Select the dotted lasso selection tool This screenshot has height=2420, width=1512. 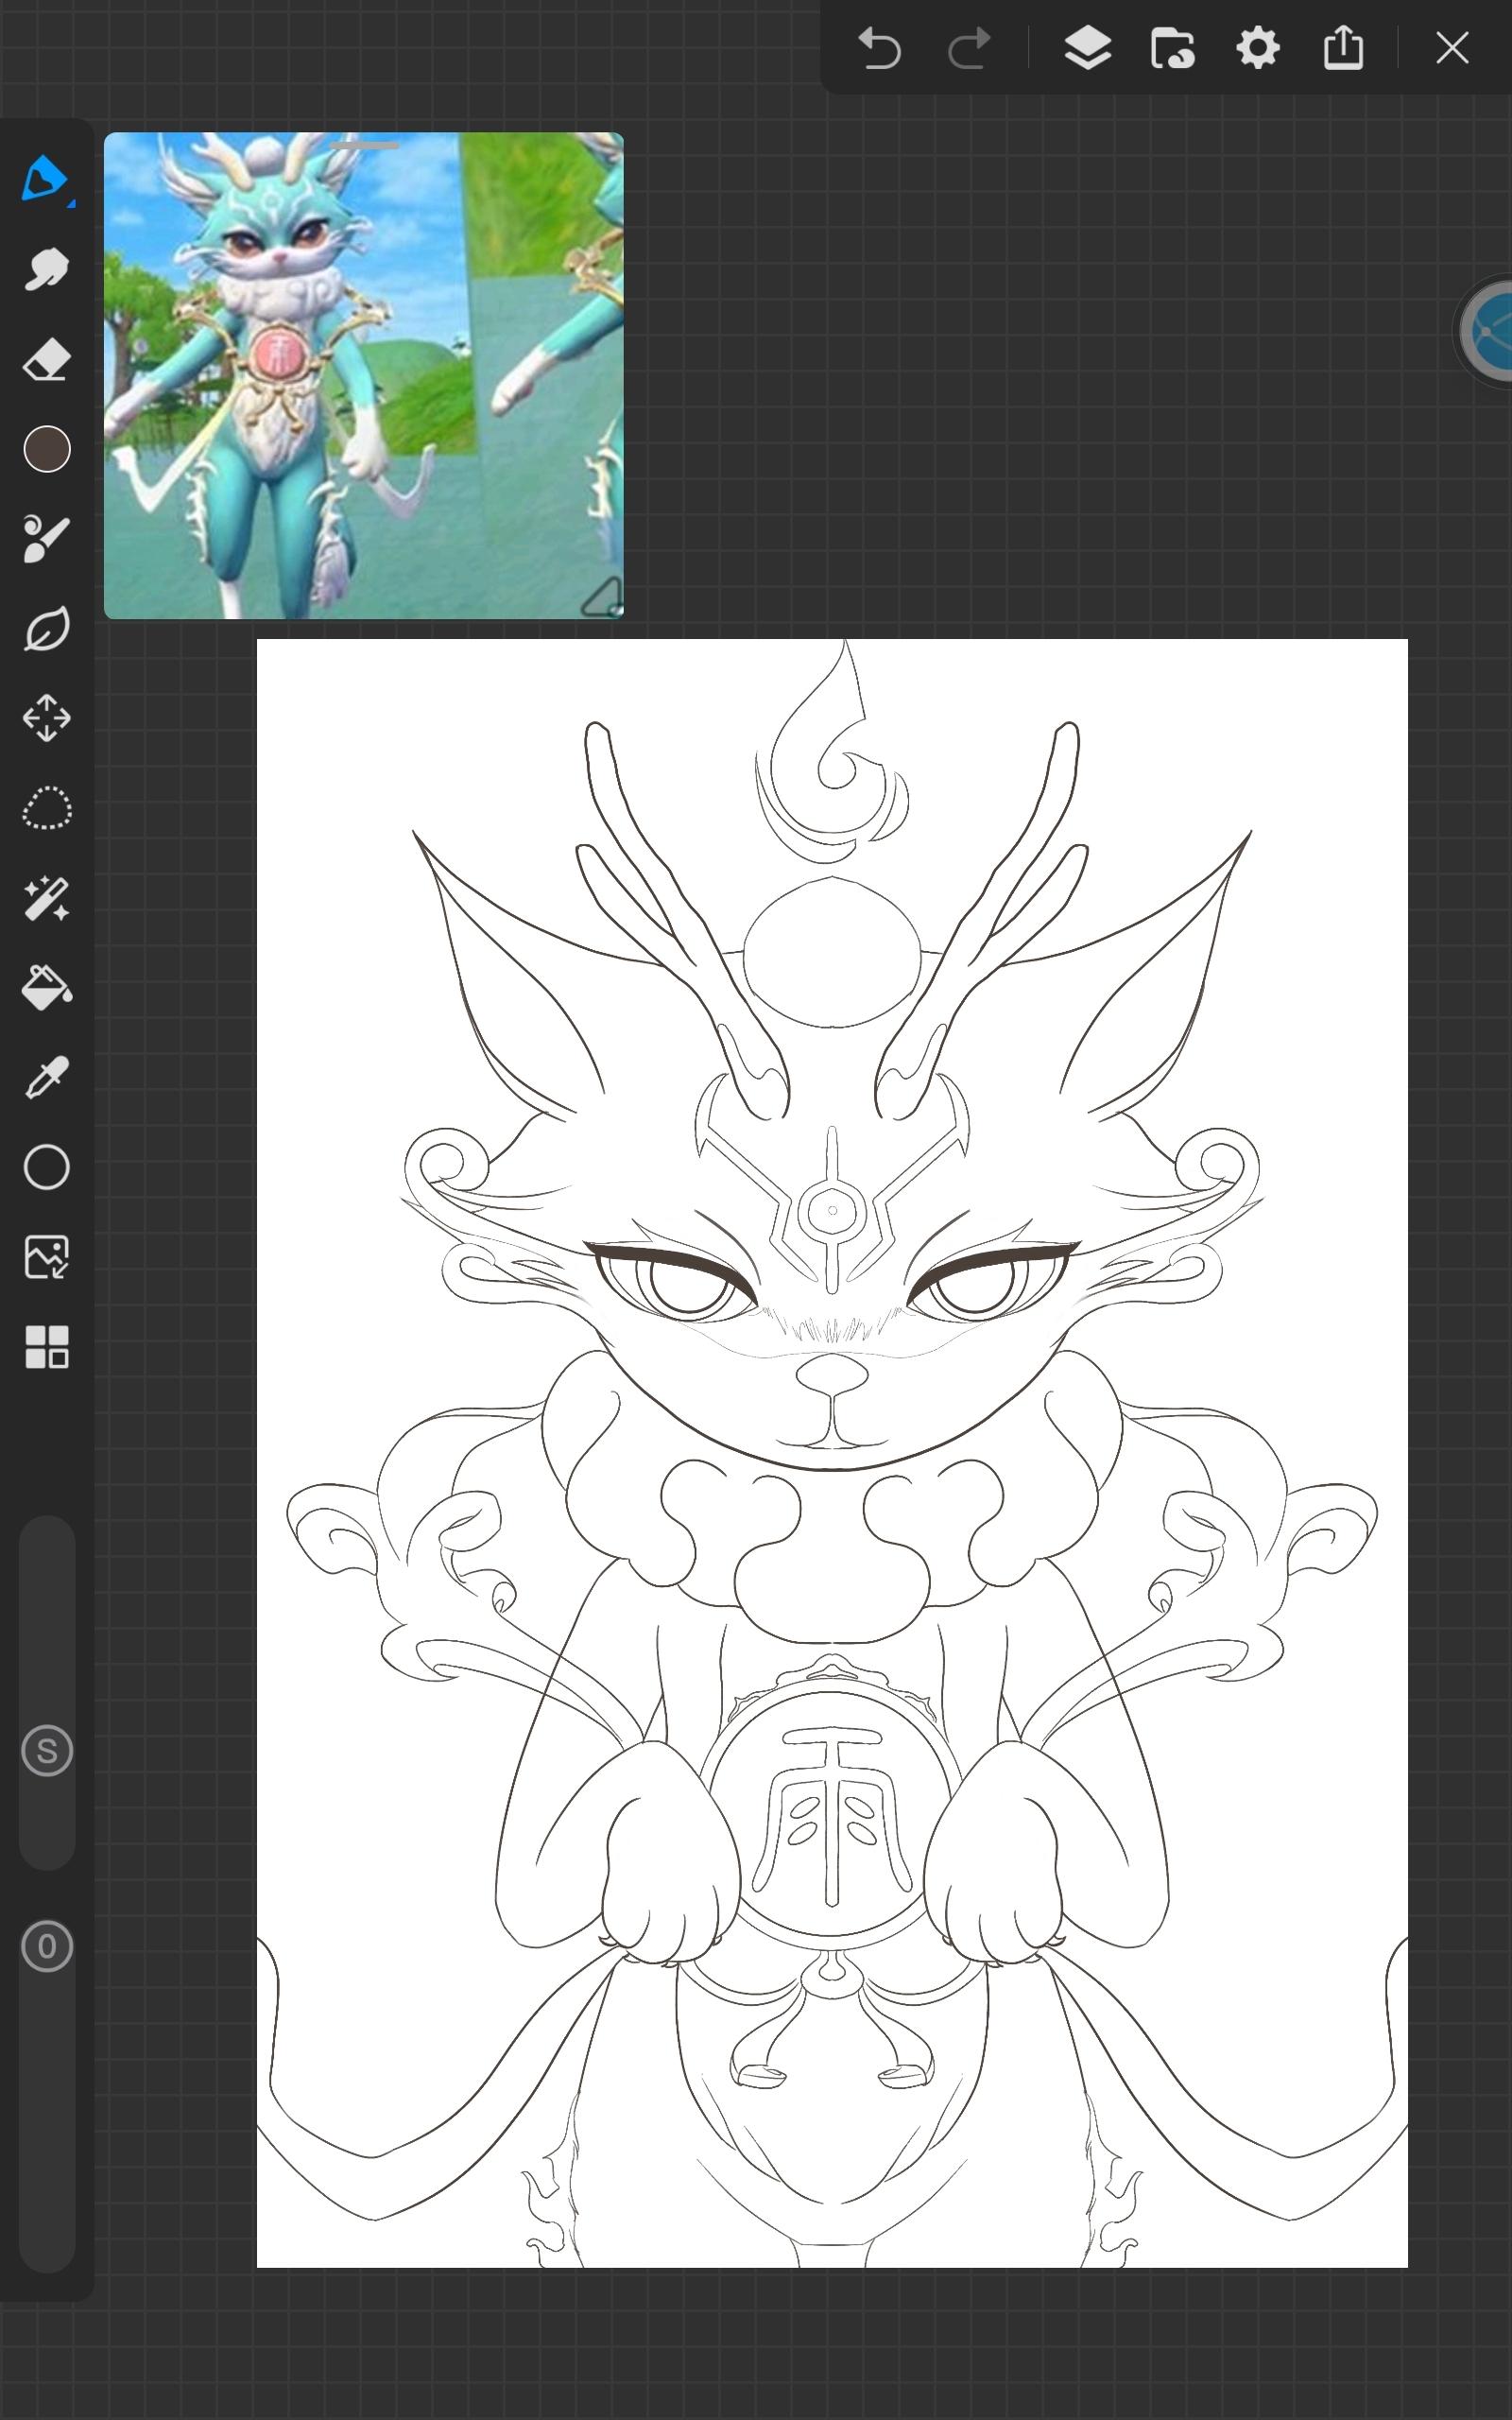46,808
